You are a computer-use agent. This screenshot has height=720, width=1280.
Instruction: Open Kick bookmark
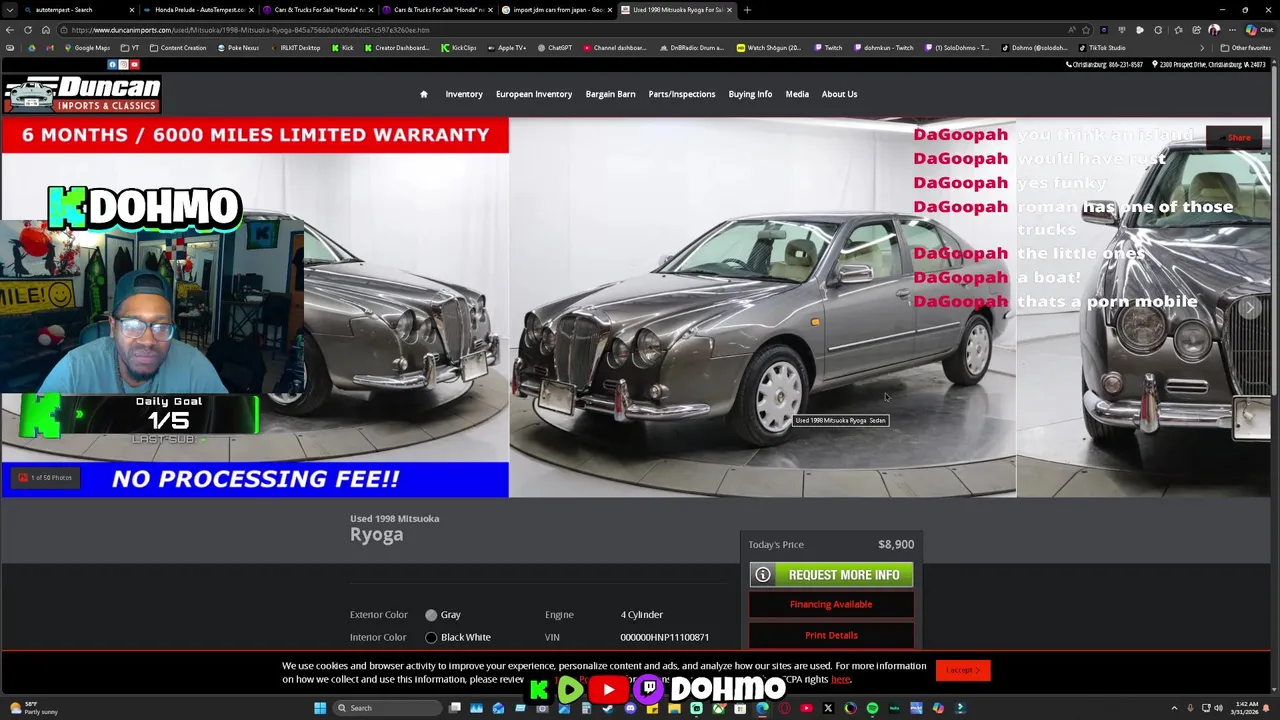(343, 48)
